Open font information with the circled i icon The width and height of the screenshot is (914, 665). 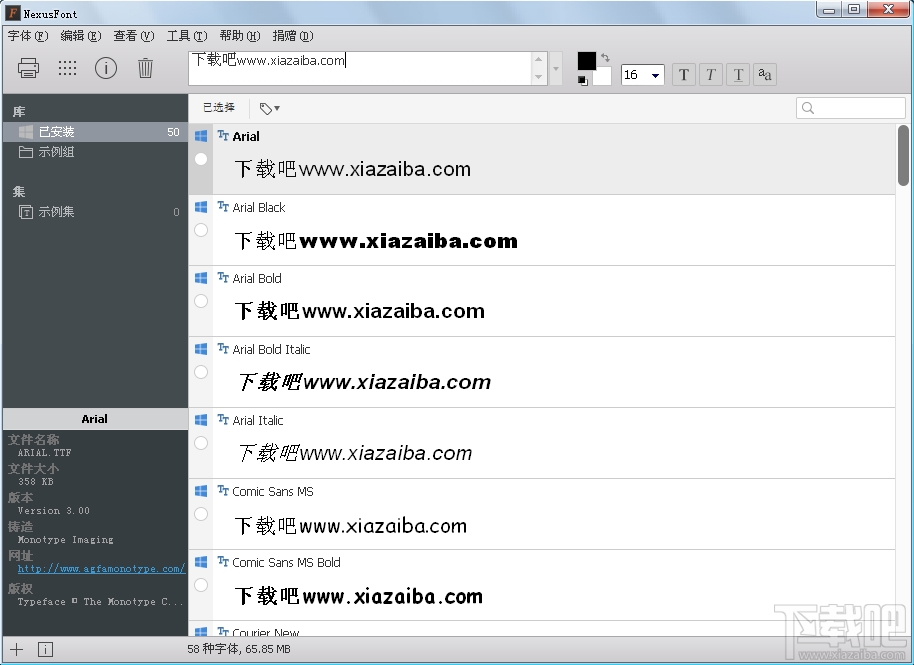pyautogui.click(x=106, y=68)
